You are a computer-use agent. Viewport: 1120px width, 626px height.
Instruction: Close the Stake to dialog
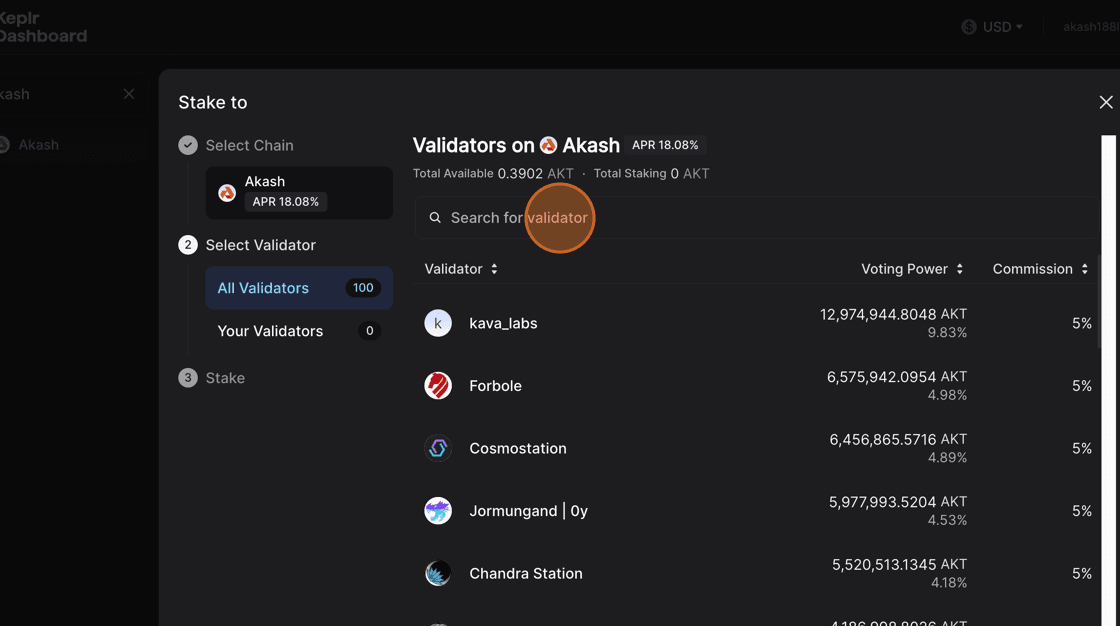point(1105,102)
